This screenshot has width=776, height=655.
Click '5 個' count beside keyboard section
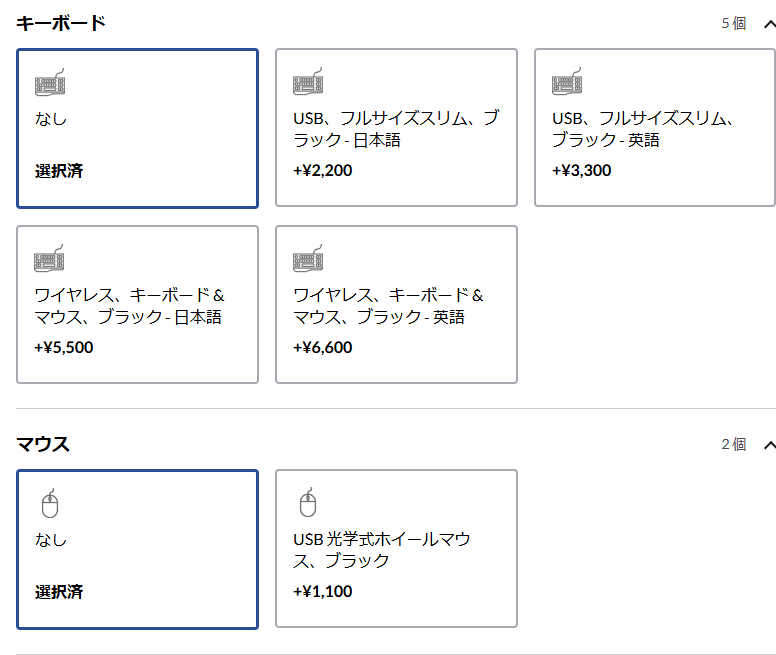click(733, 23)
